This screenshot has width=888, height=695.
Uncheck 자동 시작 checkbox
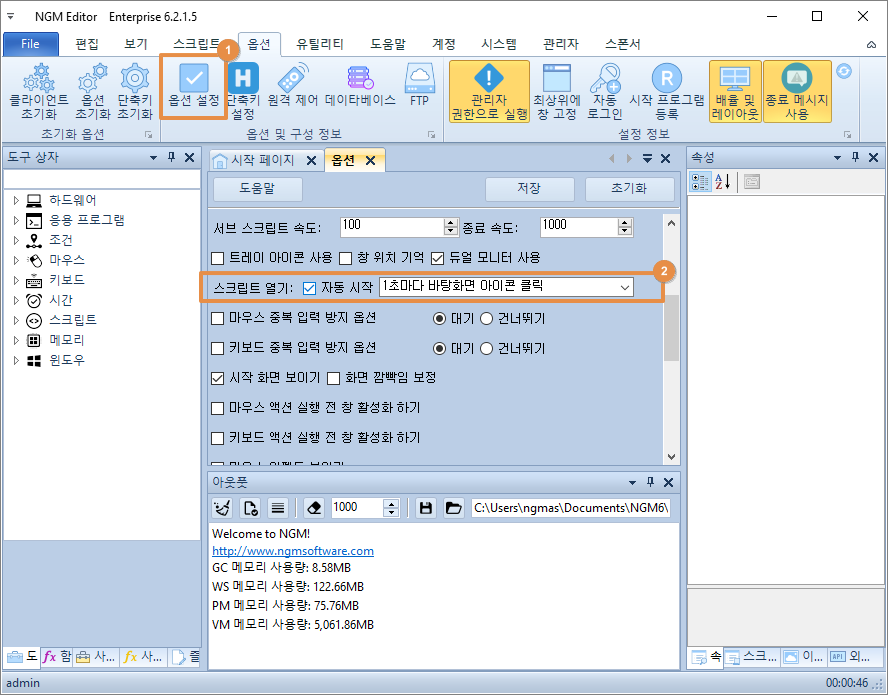coord(309,288)
